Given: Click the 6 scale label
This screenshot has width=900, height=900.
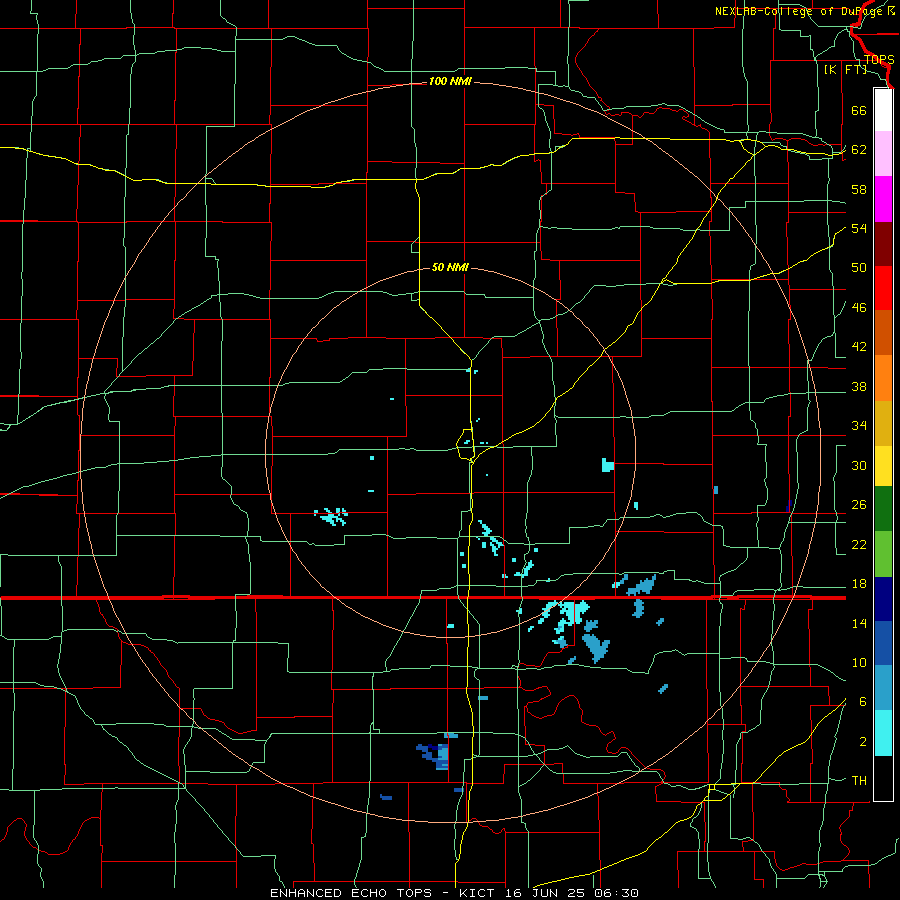Looking at the screenshot, I should 863,703.
